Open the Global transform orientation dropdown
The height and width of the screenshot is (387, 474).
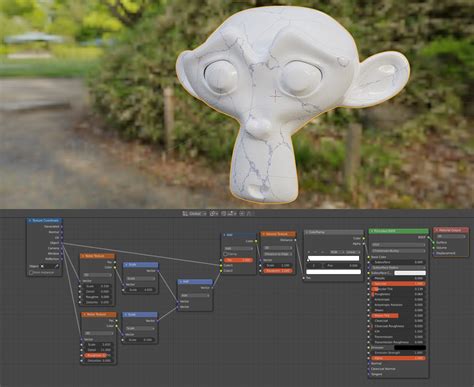[198, 213]
